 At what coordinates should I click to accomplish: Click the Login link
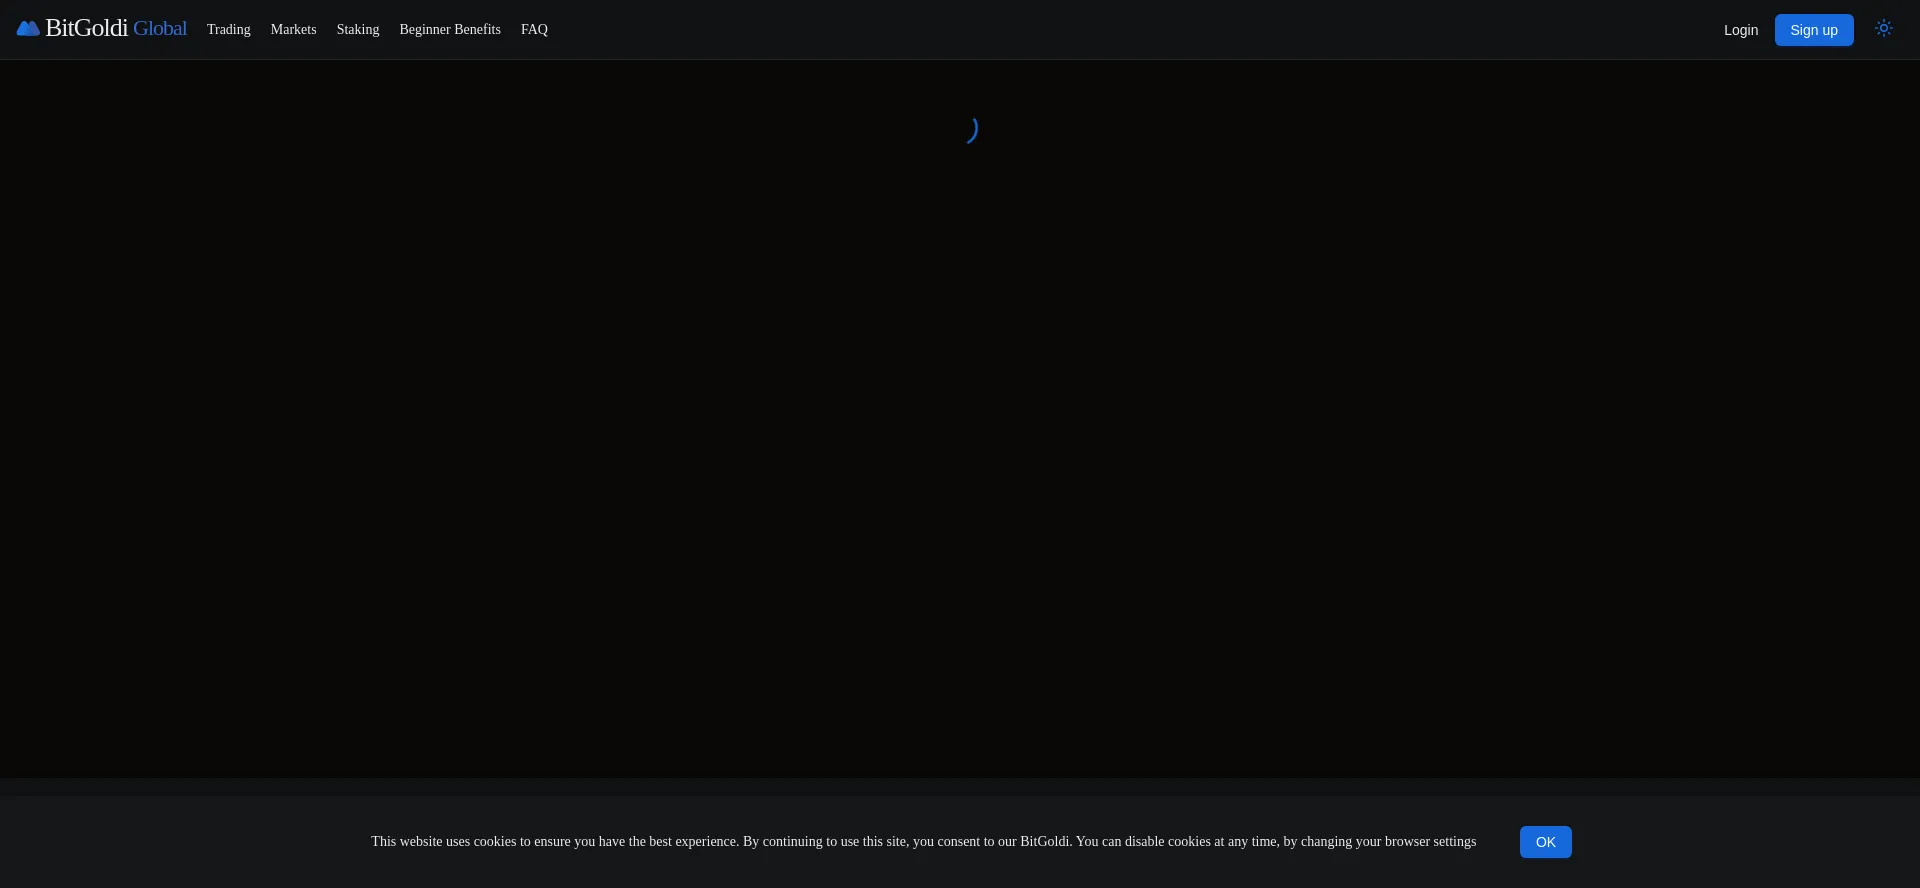tap(1740, 30)
